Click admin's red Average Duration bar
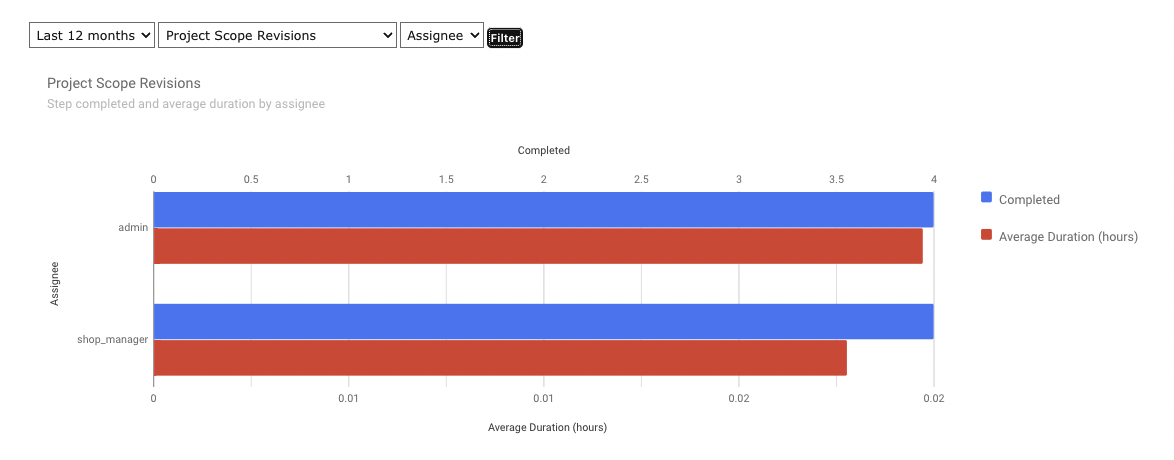The image size is (1174, 460). click(538, 246)
